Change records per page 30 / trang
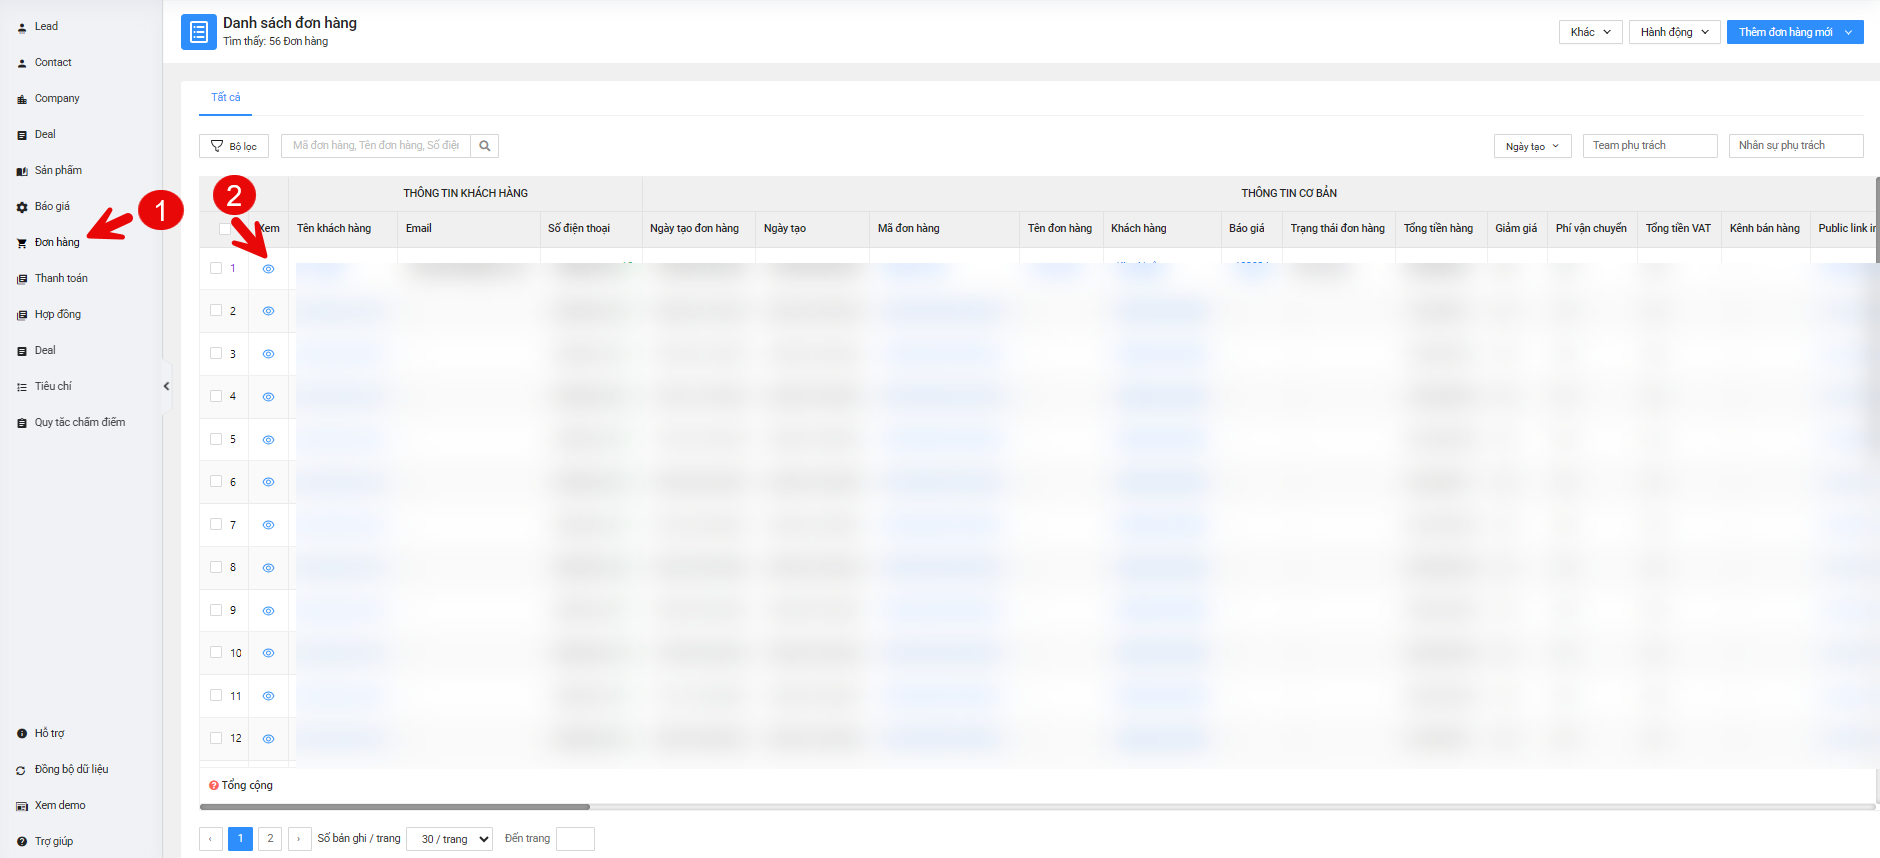 450,839
